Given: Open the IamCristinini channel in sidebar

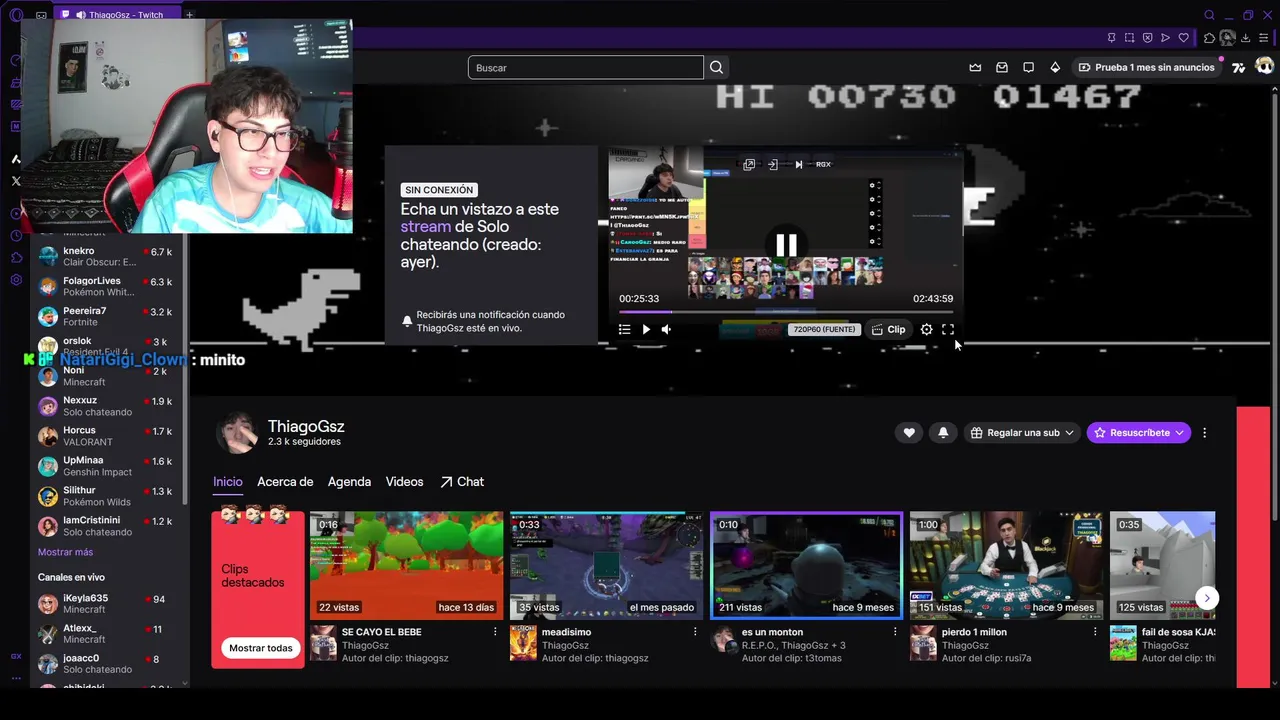Looking at the screenshot, I should (x=108, y=526).
